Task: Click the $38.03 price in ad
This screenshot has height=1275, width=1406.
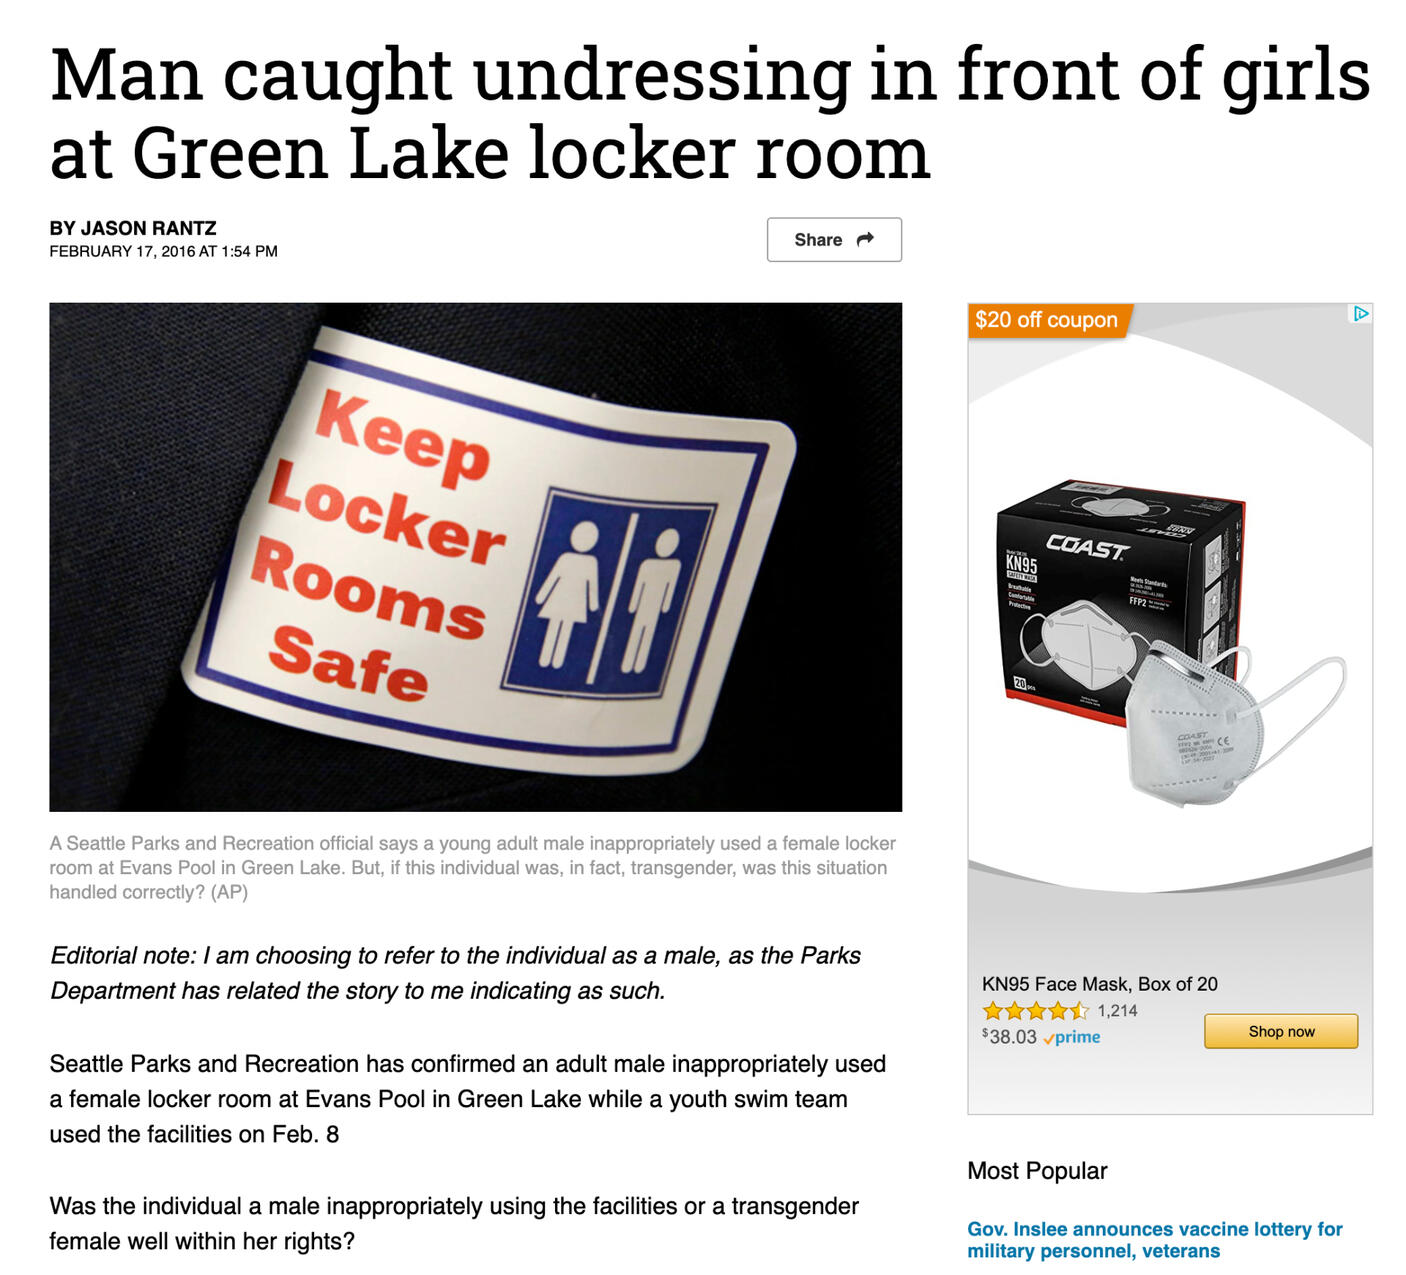Action: (x=1009, y=1037)
